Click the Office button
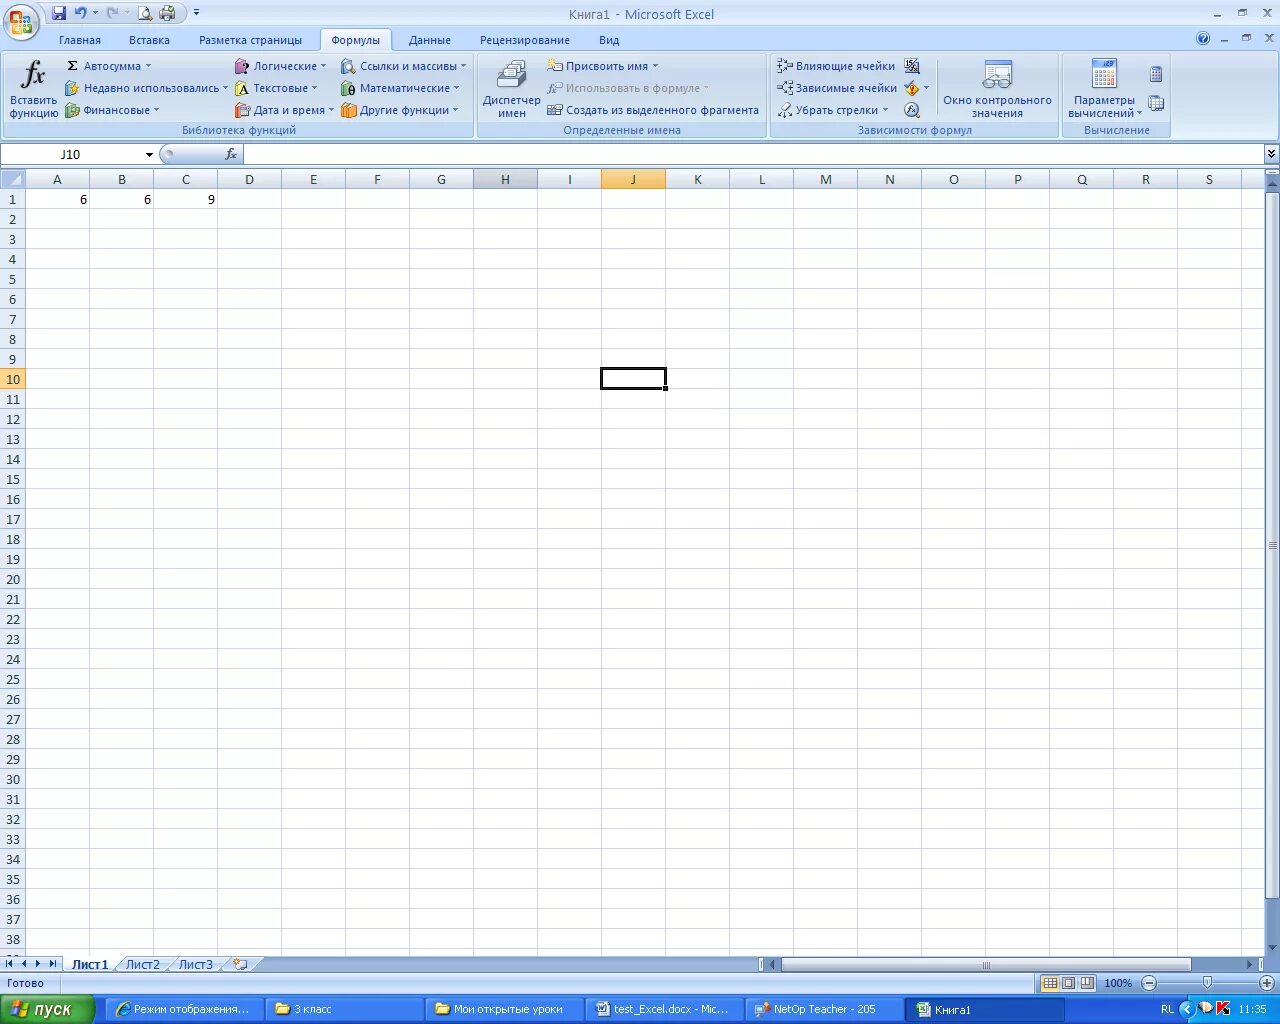 [21, 21]
